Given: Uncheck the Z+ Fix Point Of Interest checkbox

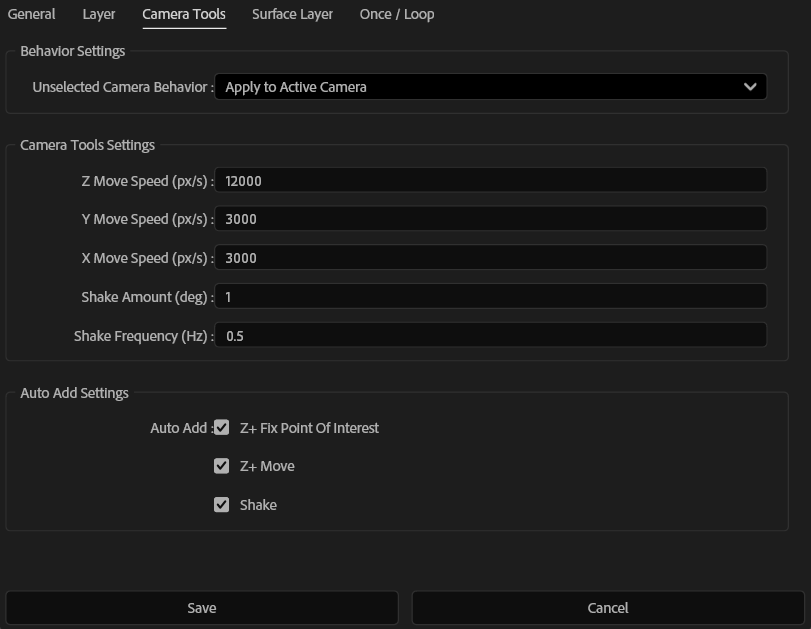Looking at the screenshot, I should tap(220, 427).
